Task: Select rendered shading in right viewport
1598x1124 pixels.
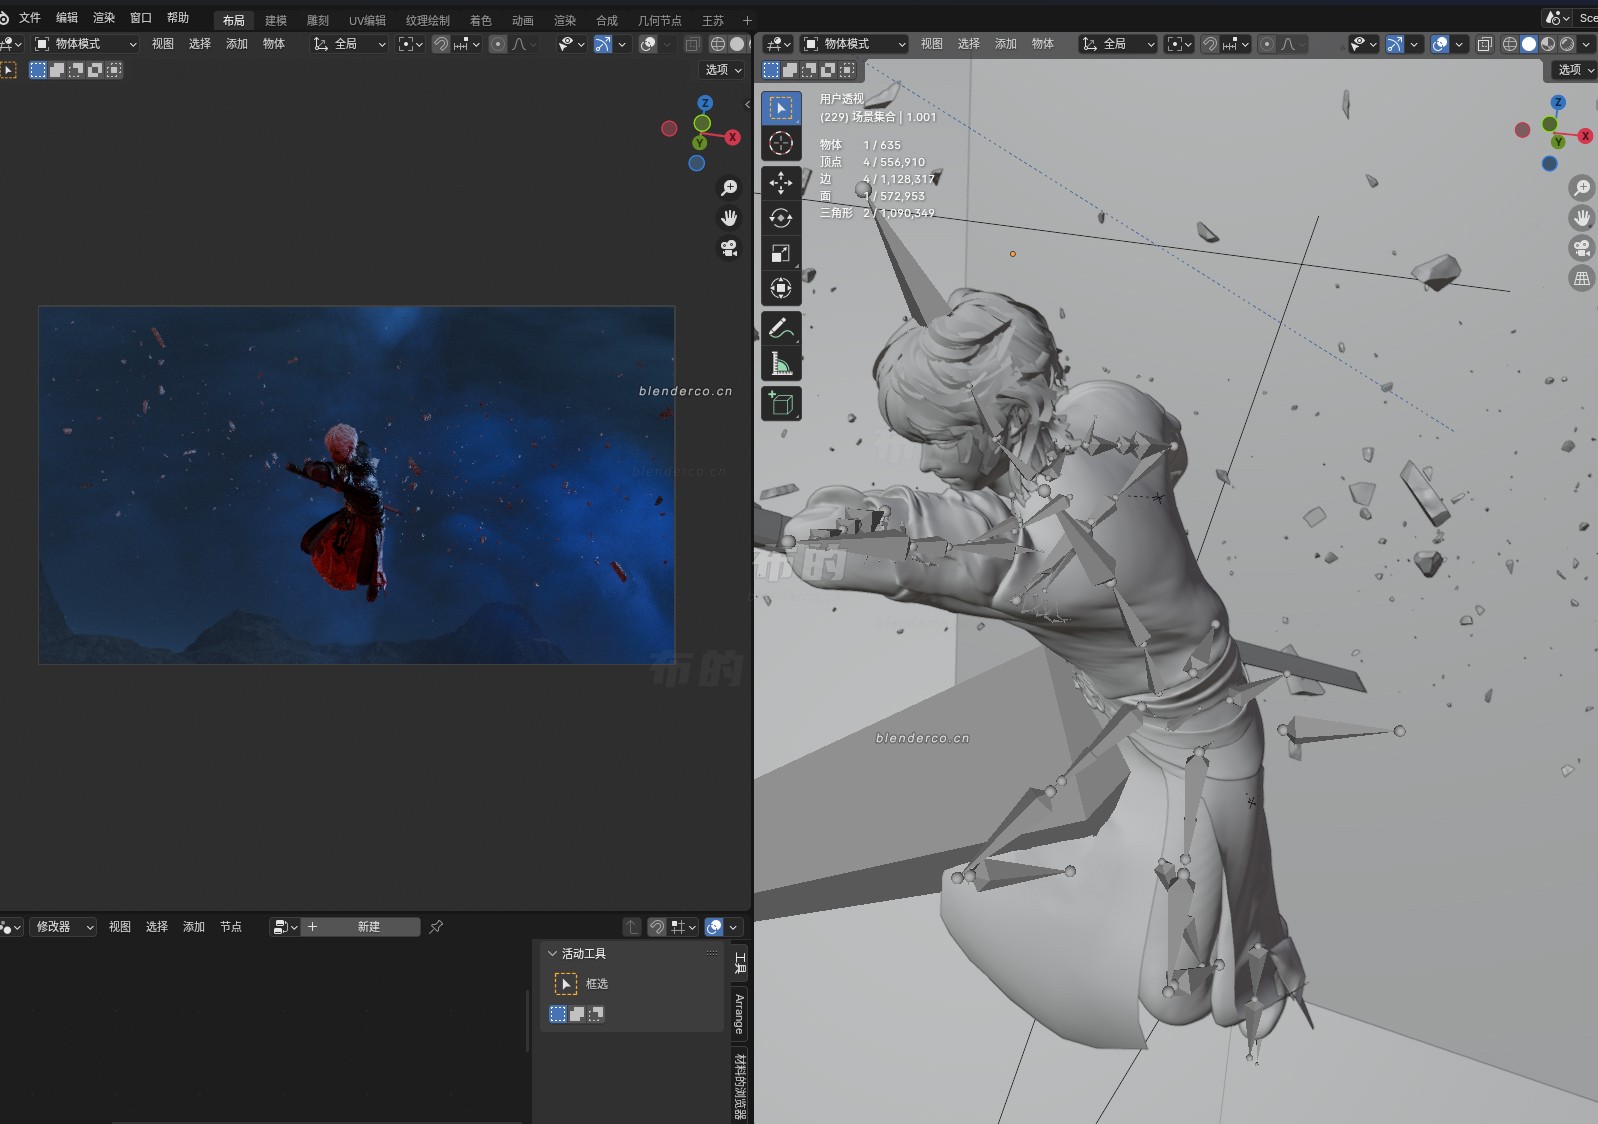Action: (x=1567, y=44)
